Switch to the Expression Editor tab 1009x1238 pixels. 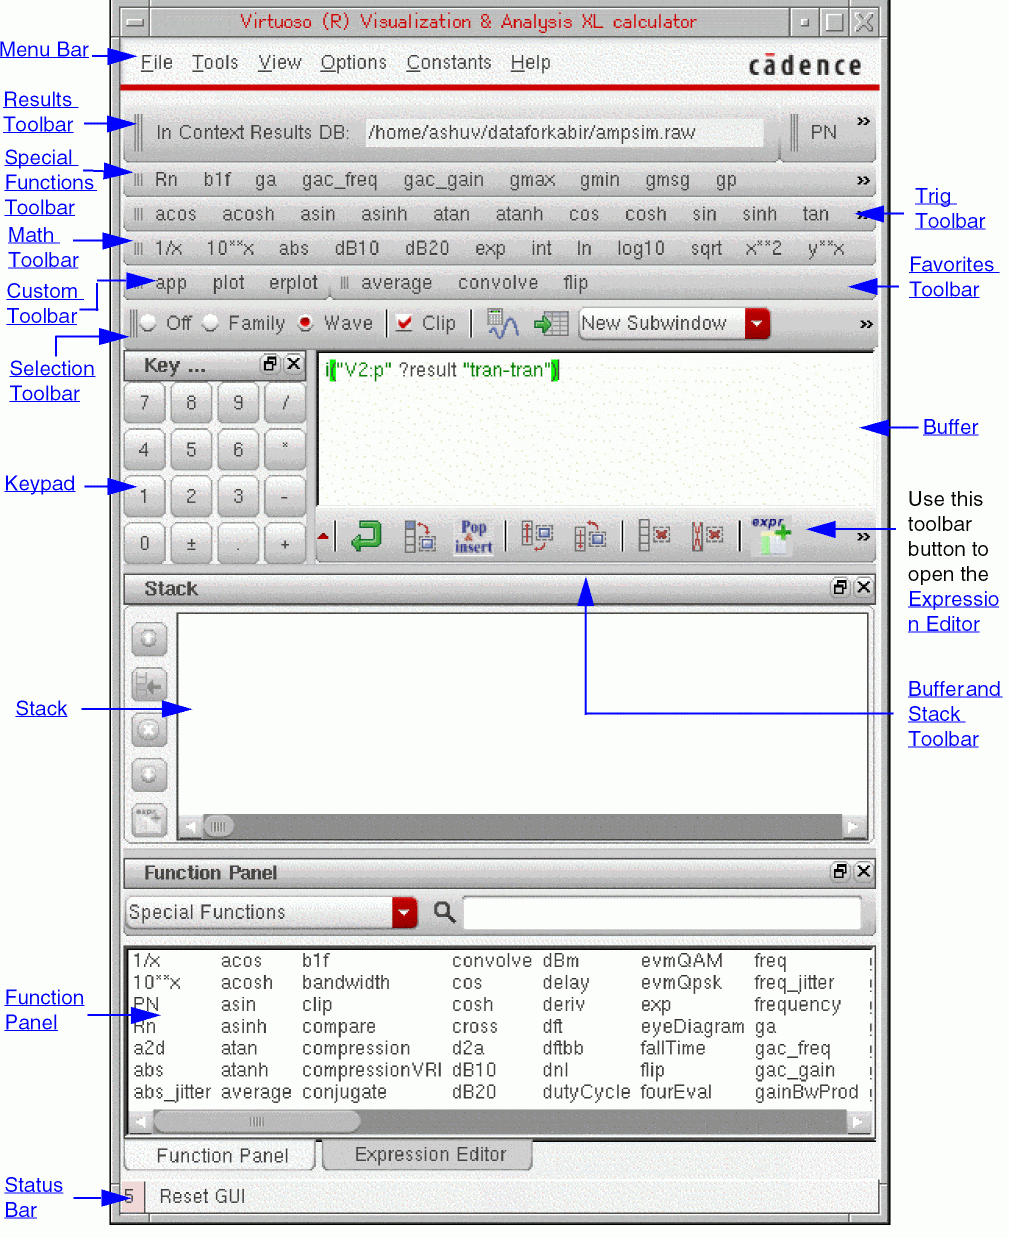(x=430, y=1154)
